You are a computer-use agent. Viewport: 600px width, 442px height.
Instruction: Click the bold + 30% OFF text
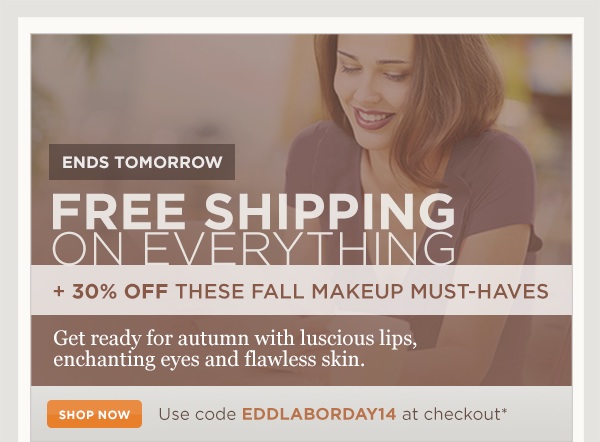111,291
